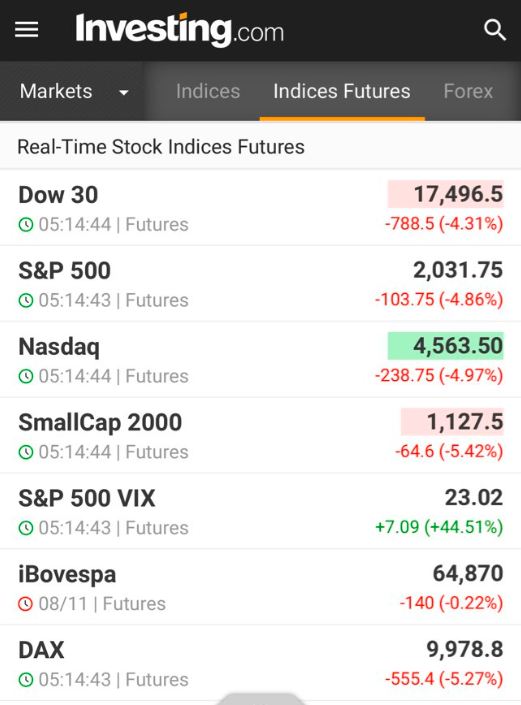Switch to the Indices tab

pyautogui.click(x=208, y=91)
